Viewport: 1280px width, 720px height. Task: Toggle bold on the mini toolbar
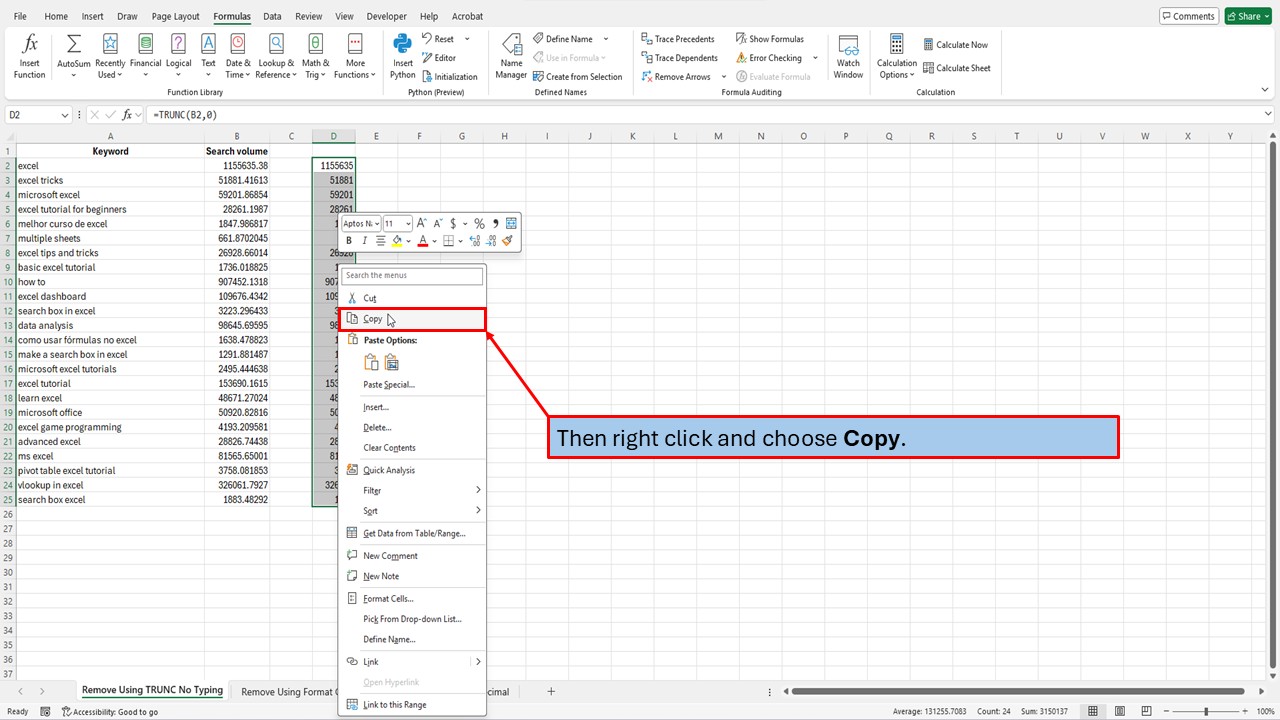(x=349, y=240)
